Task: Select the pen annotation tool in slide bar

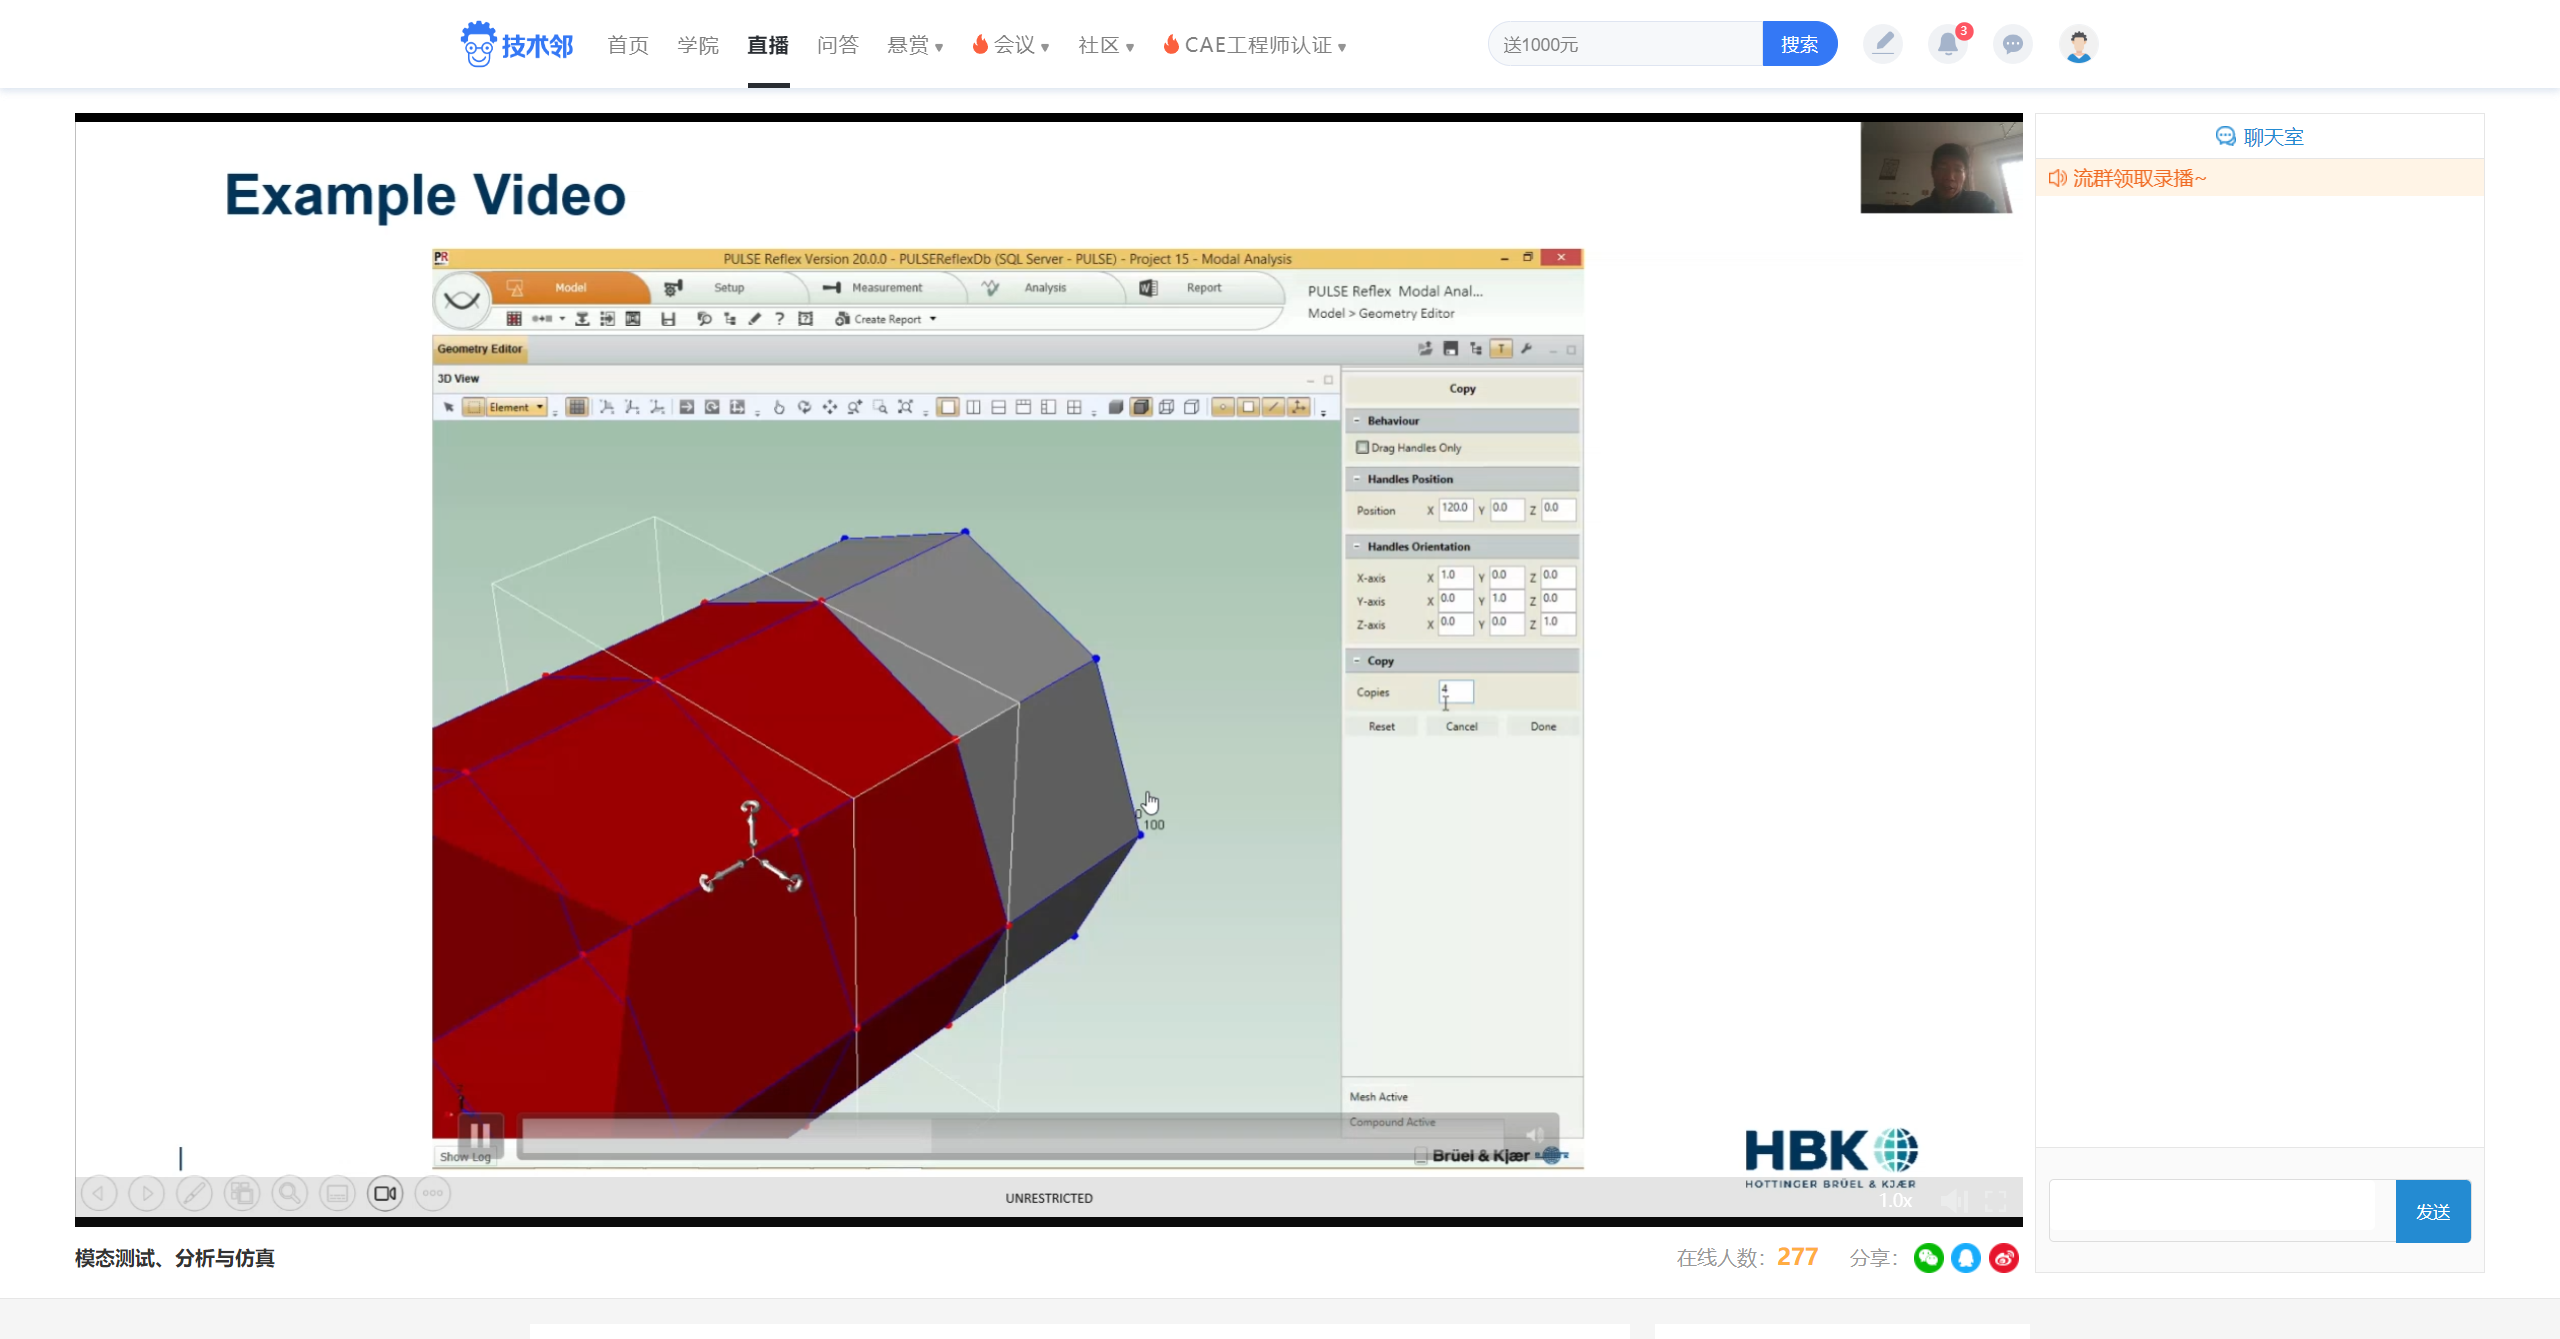Action: [194, 1193]
